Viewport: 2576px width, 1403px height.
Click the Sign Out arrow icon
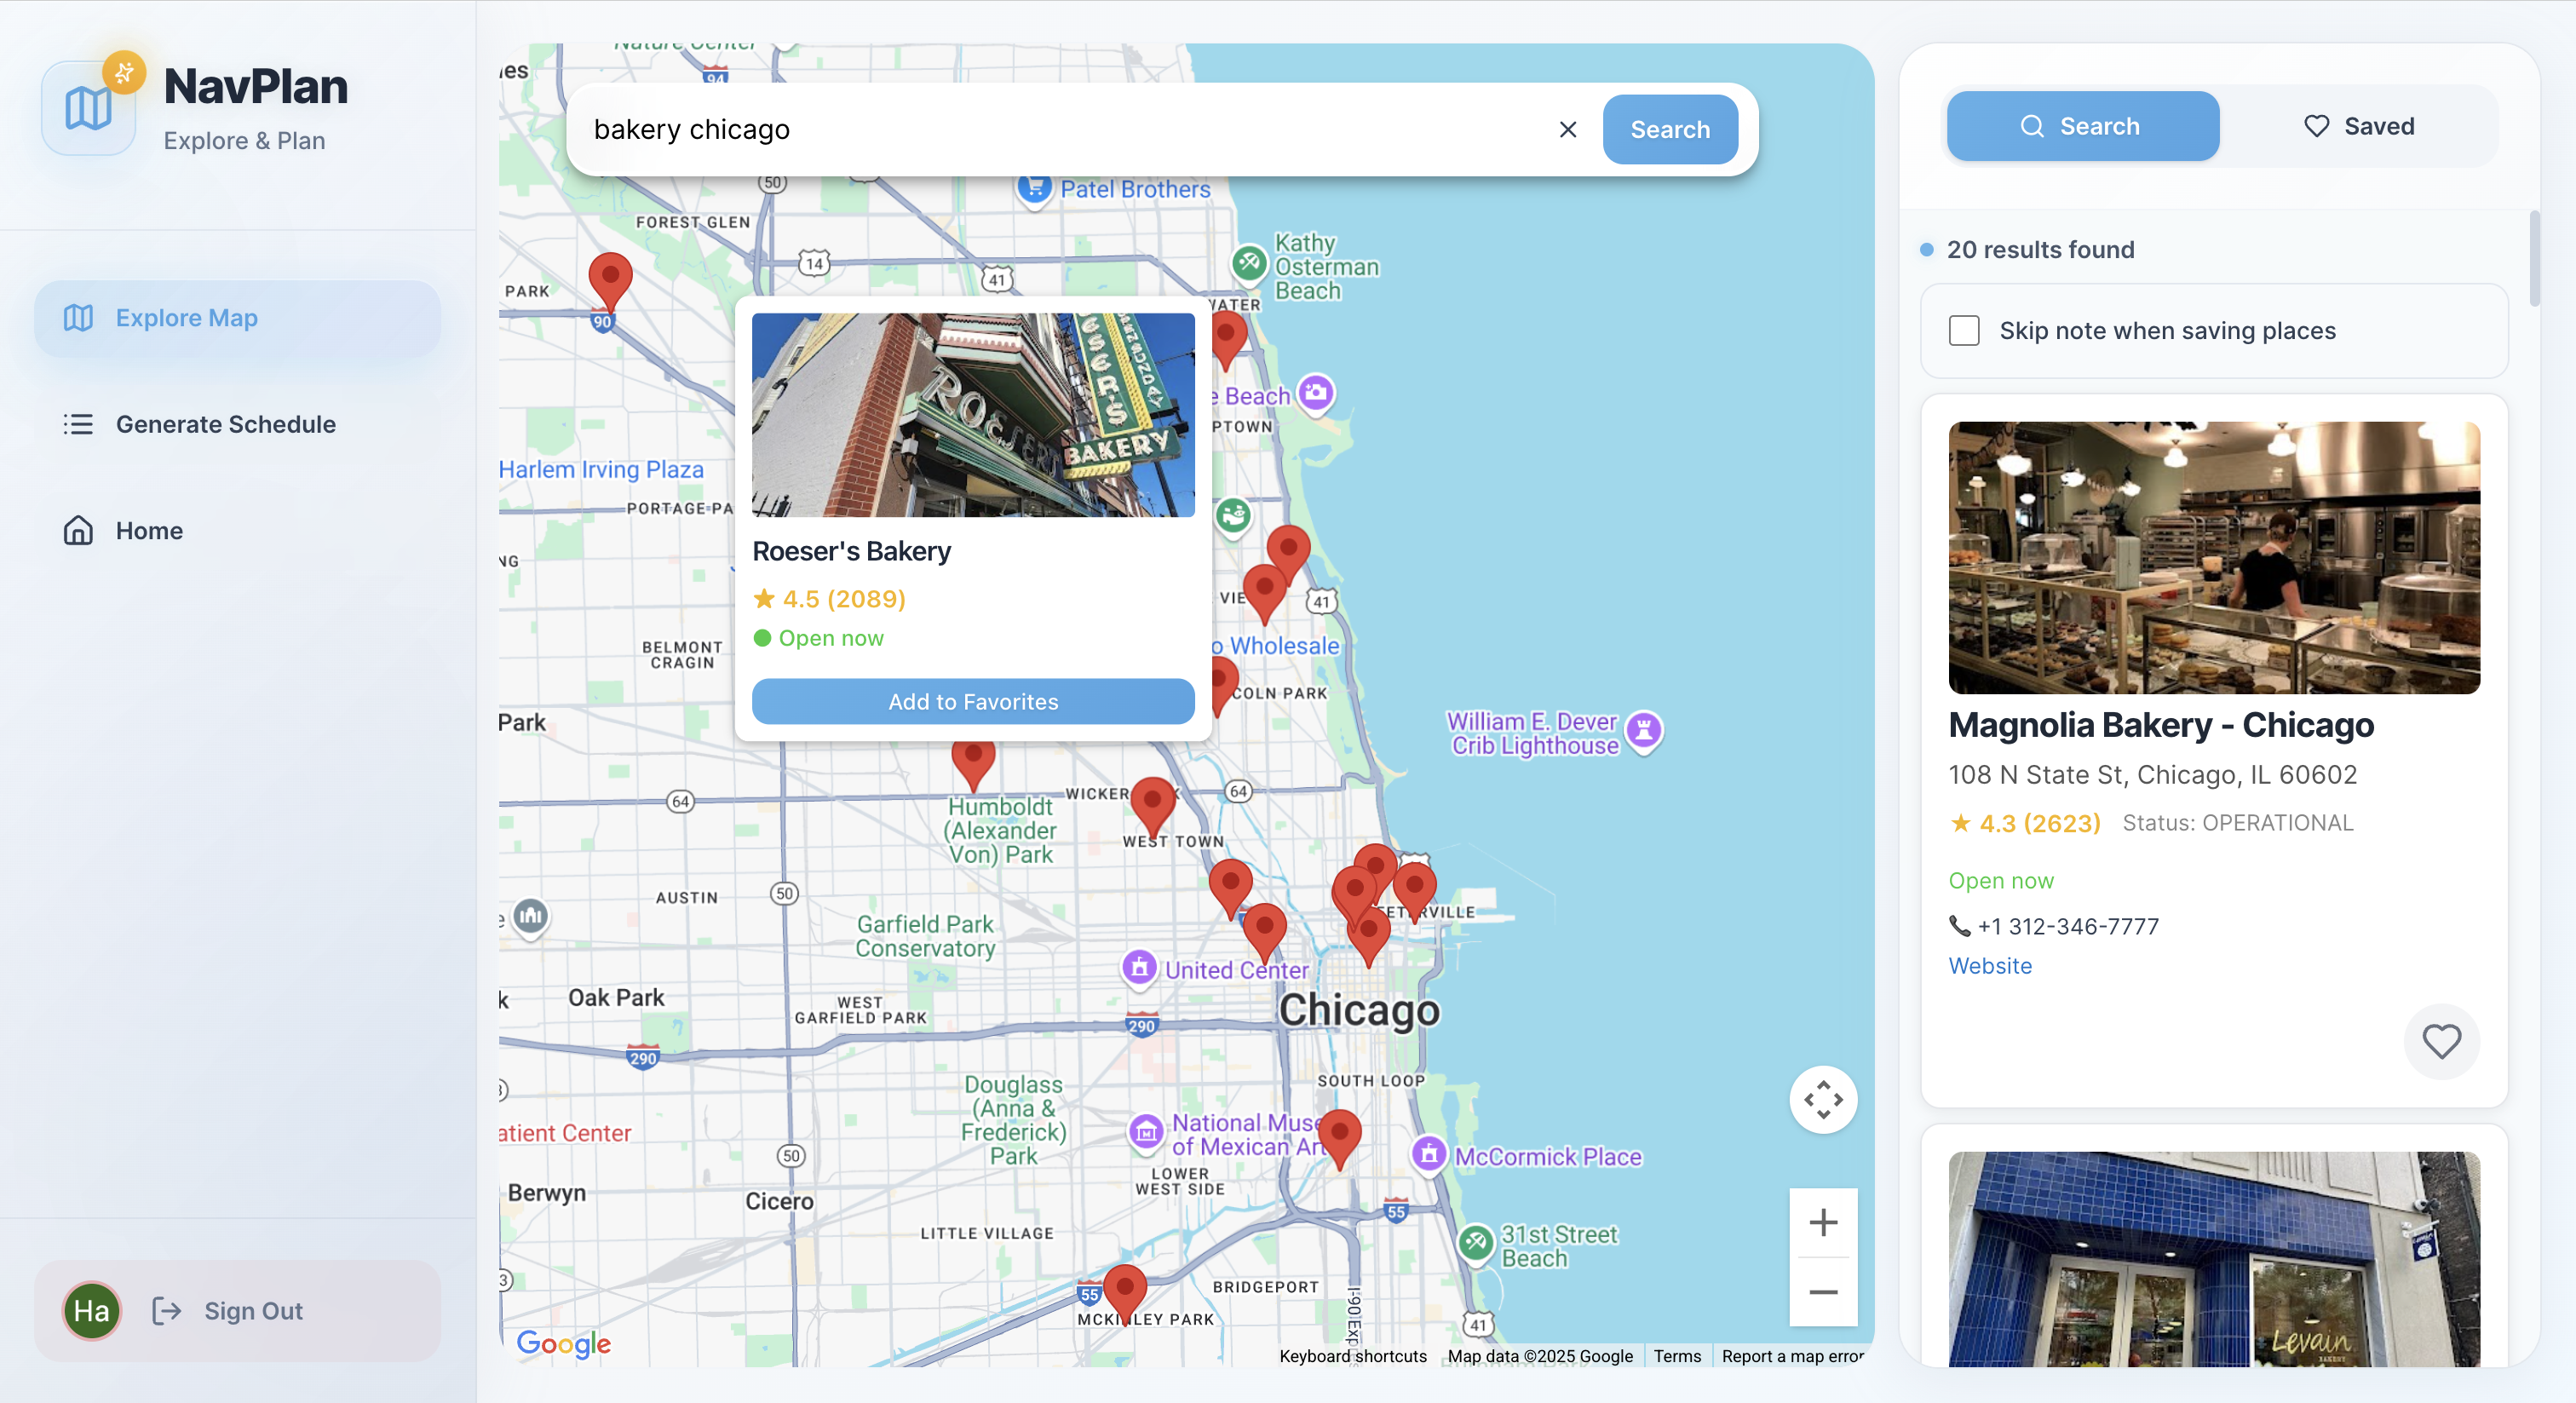coord(167,1311)
